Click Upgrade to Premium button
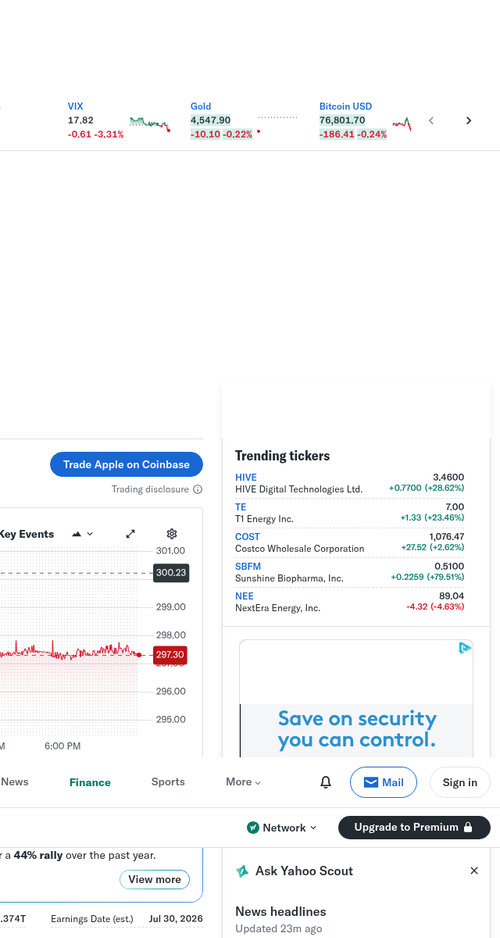The image size is (500, 938). pyautogui.click(x=414, y=827)
